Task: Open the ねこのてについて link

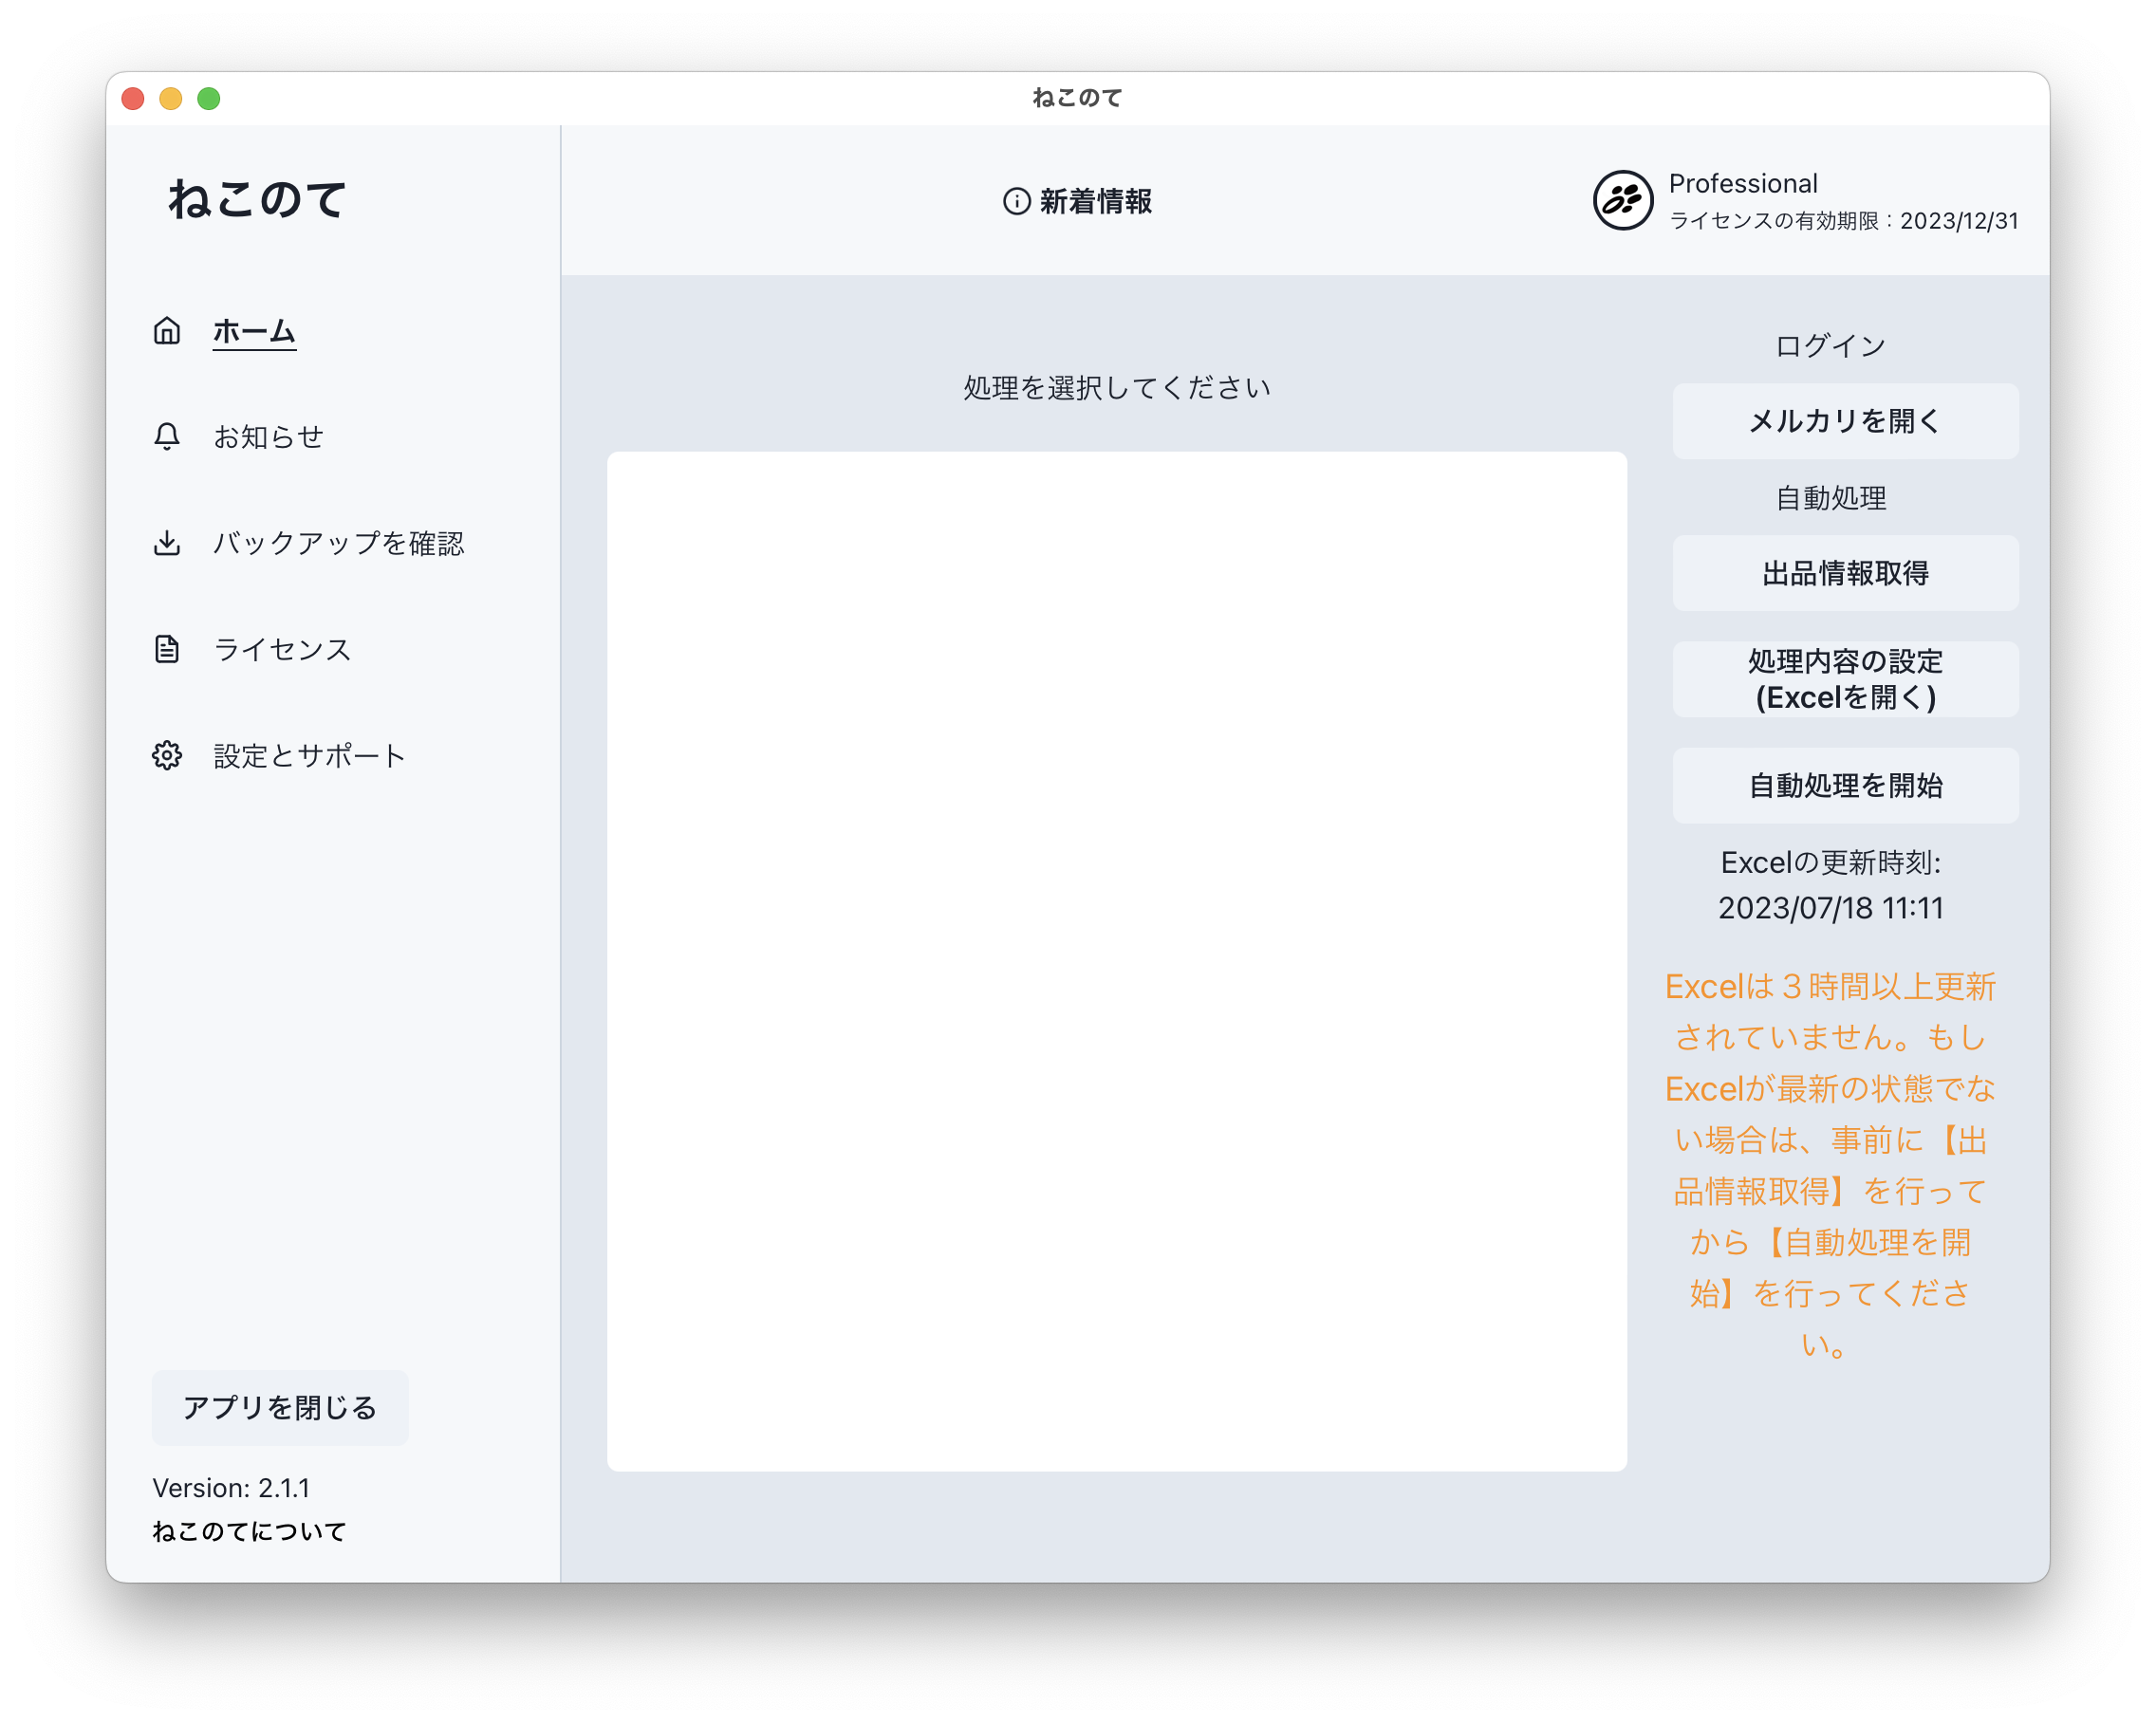Action: [x=249, y=1531]
